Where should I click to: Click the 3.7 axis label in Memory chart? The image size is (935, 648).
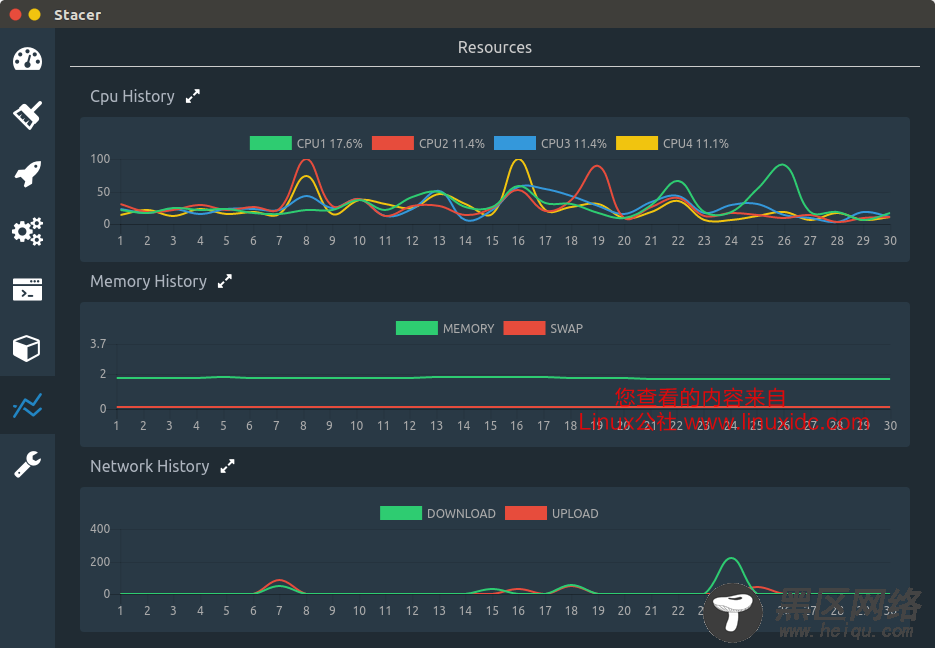98,344
